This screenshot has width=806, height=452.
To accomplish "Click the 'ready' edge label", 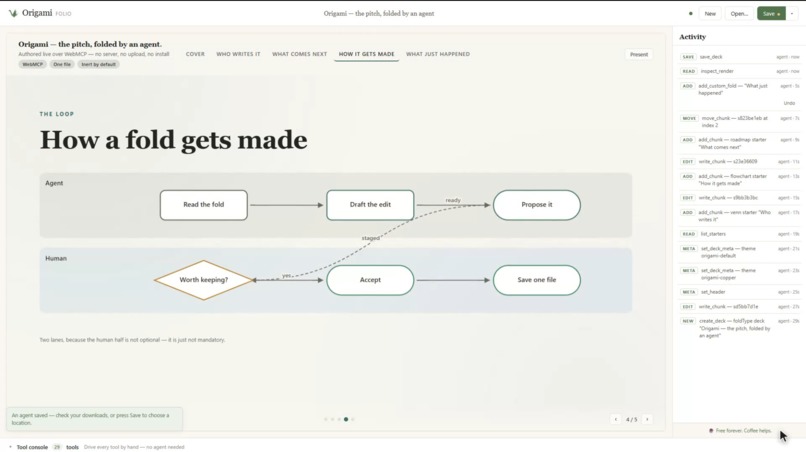I will click(453, 200).
